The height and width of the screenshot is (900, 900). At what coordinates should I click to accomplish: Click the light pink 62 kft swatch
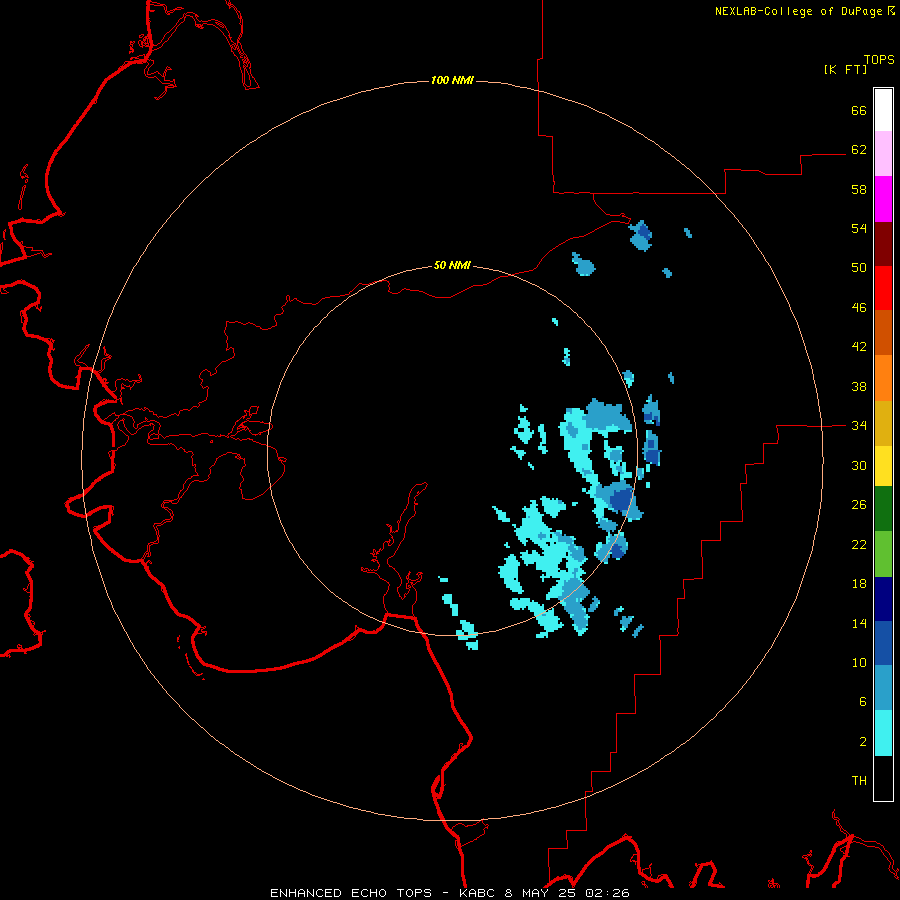883,154
